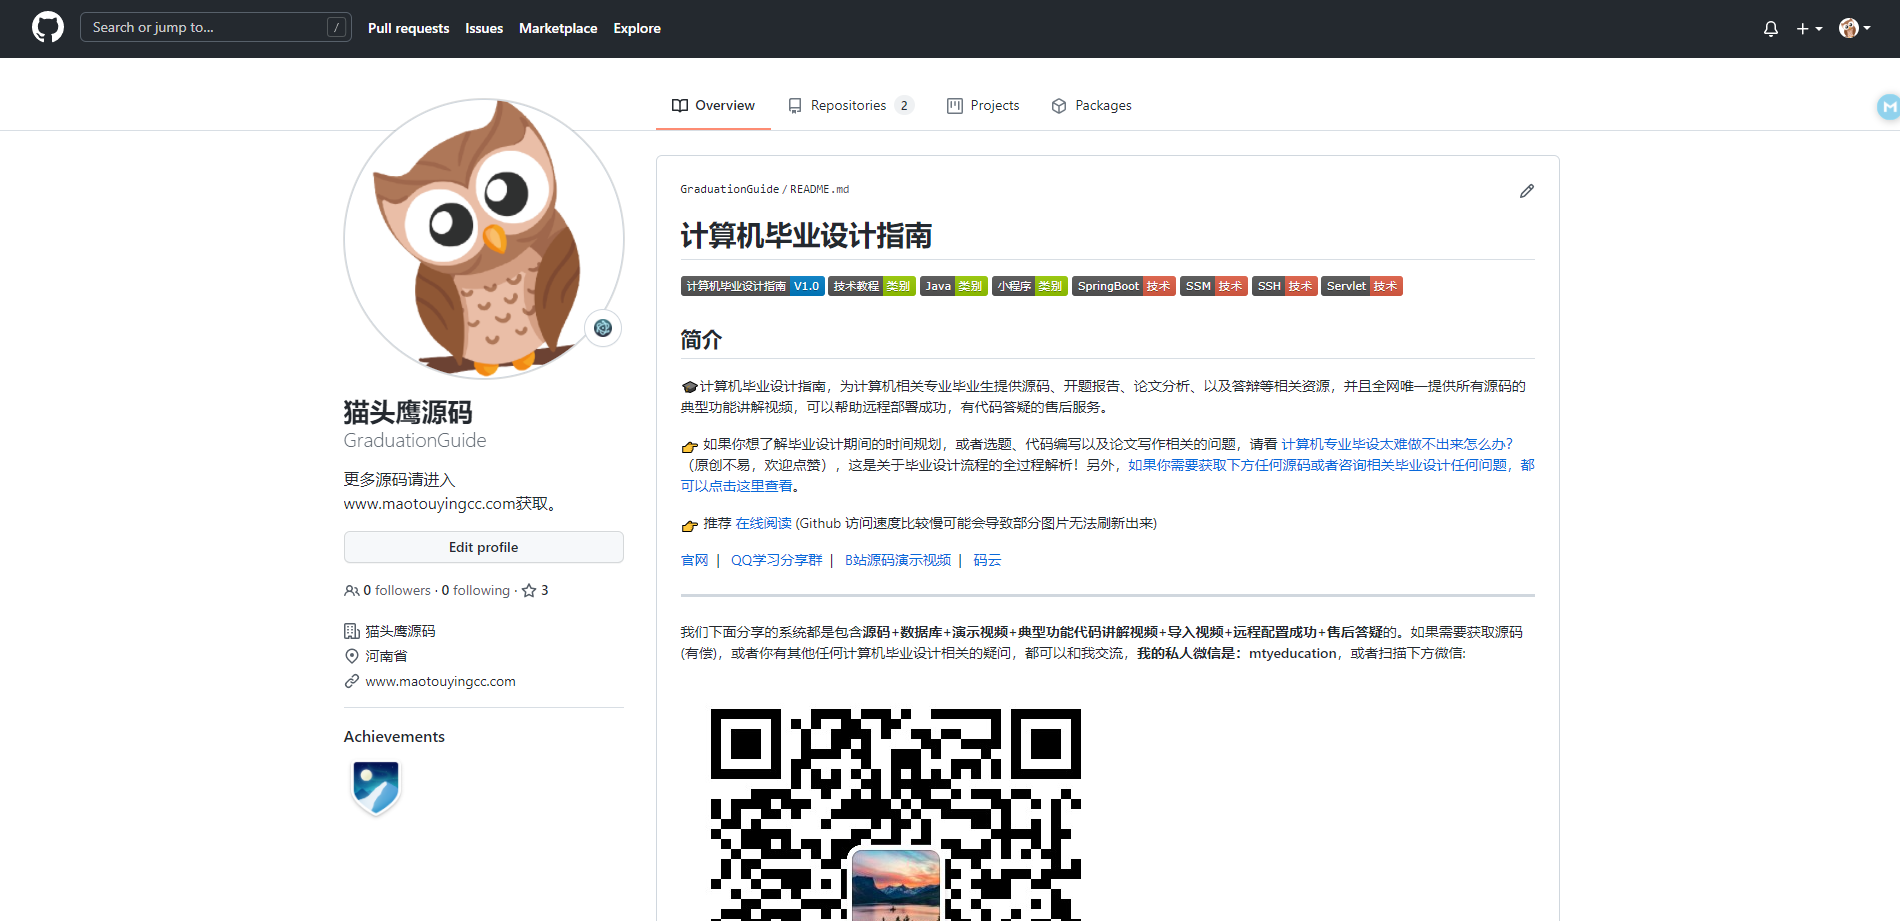This screenshot has height=921, width=1900.
Task: Click the 技术教程 类别 badge
Action: 871,286
